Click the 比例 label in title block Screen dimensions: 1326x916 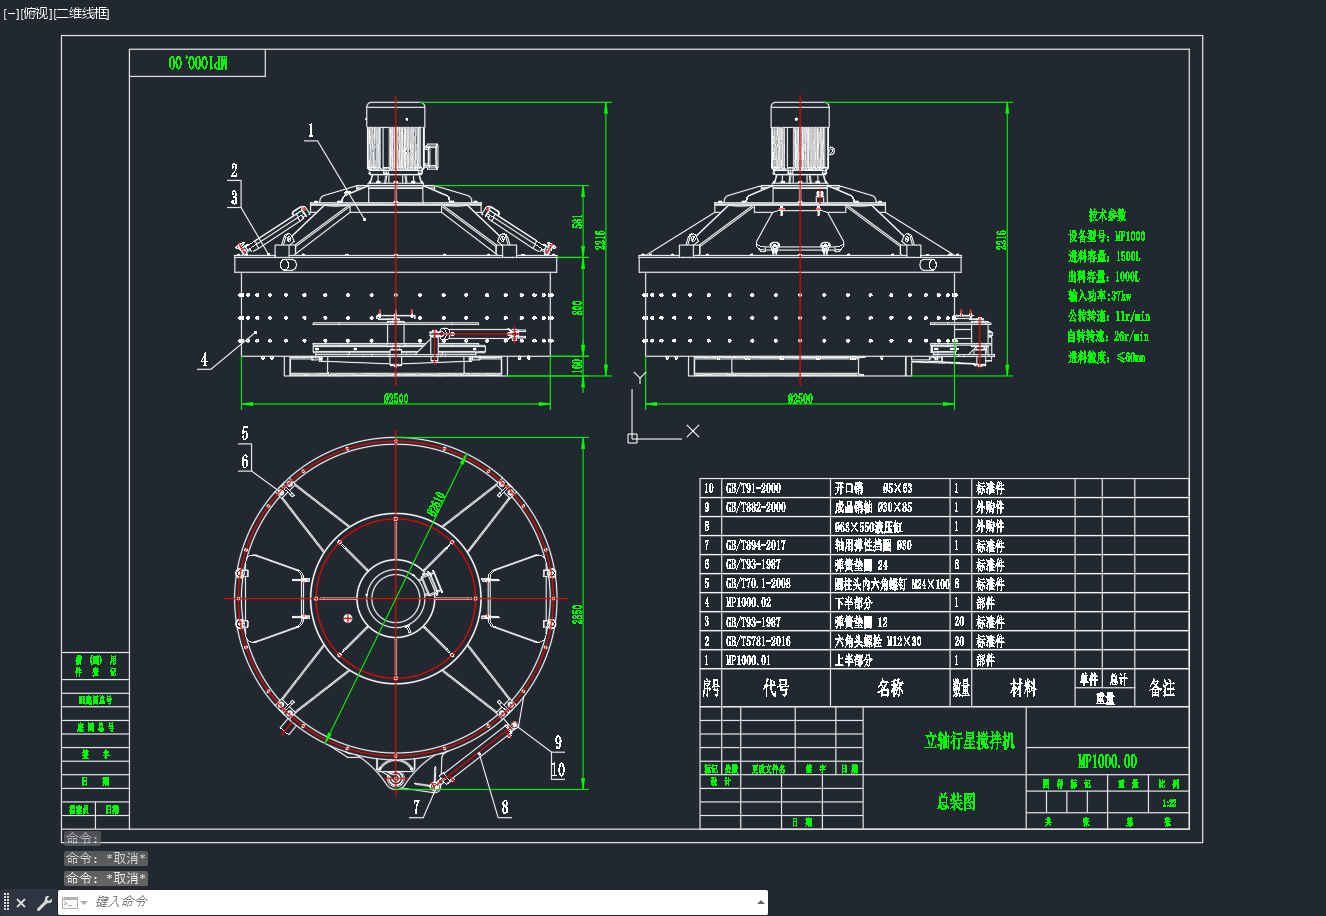click(1168, 784)
